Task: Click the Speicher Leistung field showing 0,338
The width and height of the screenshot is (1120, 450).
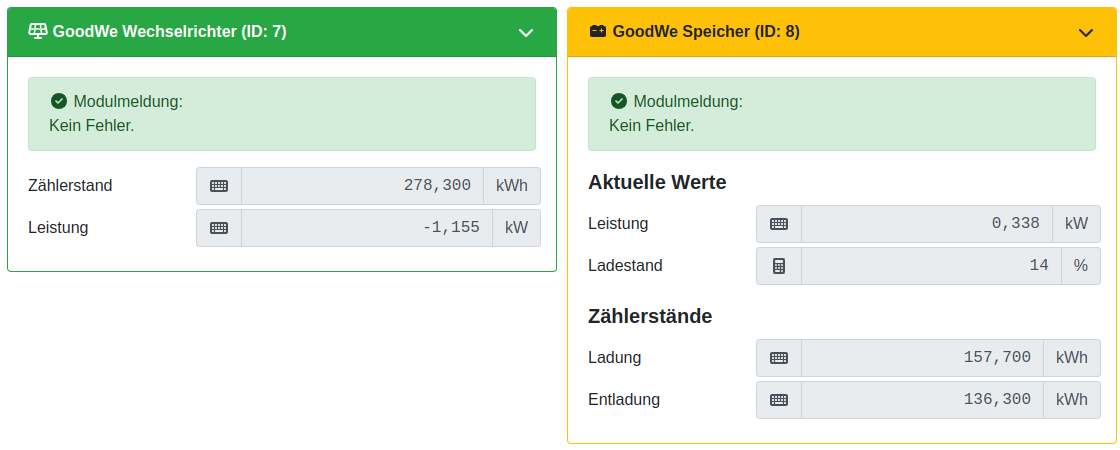Action: tap(926, 224)
